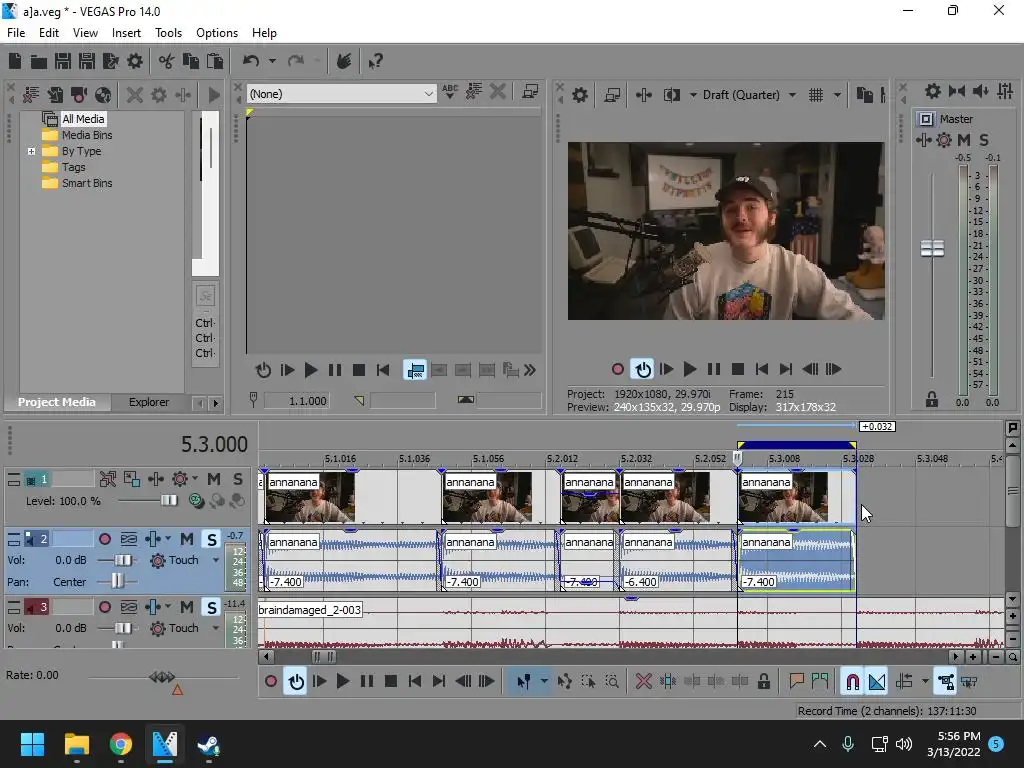Expand the By Type media folder
Screen dimensions: 1024x768
click(x=31, y=152)
